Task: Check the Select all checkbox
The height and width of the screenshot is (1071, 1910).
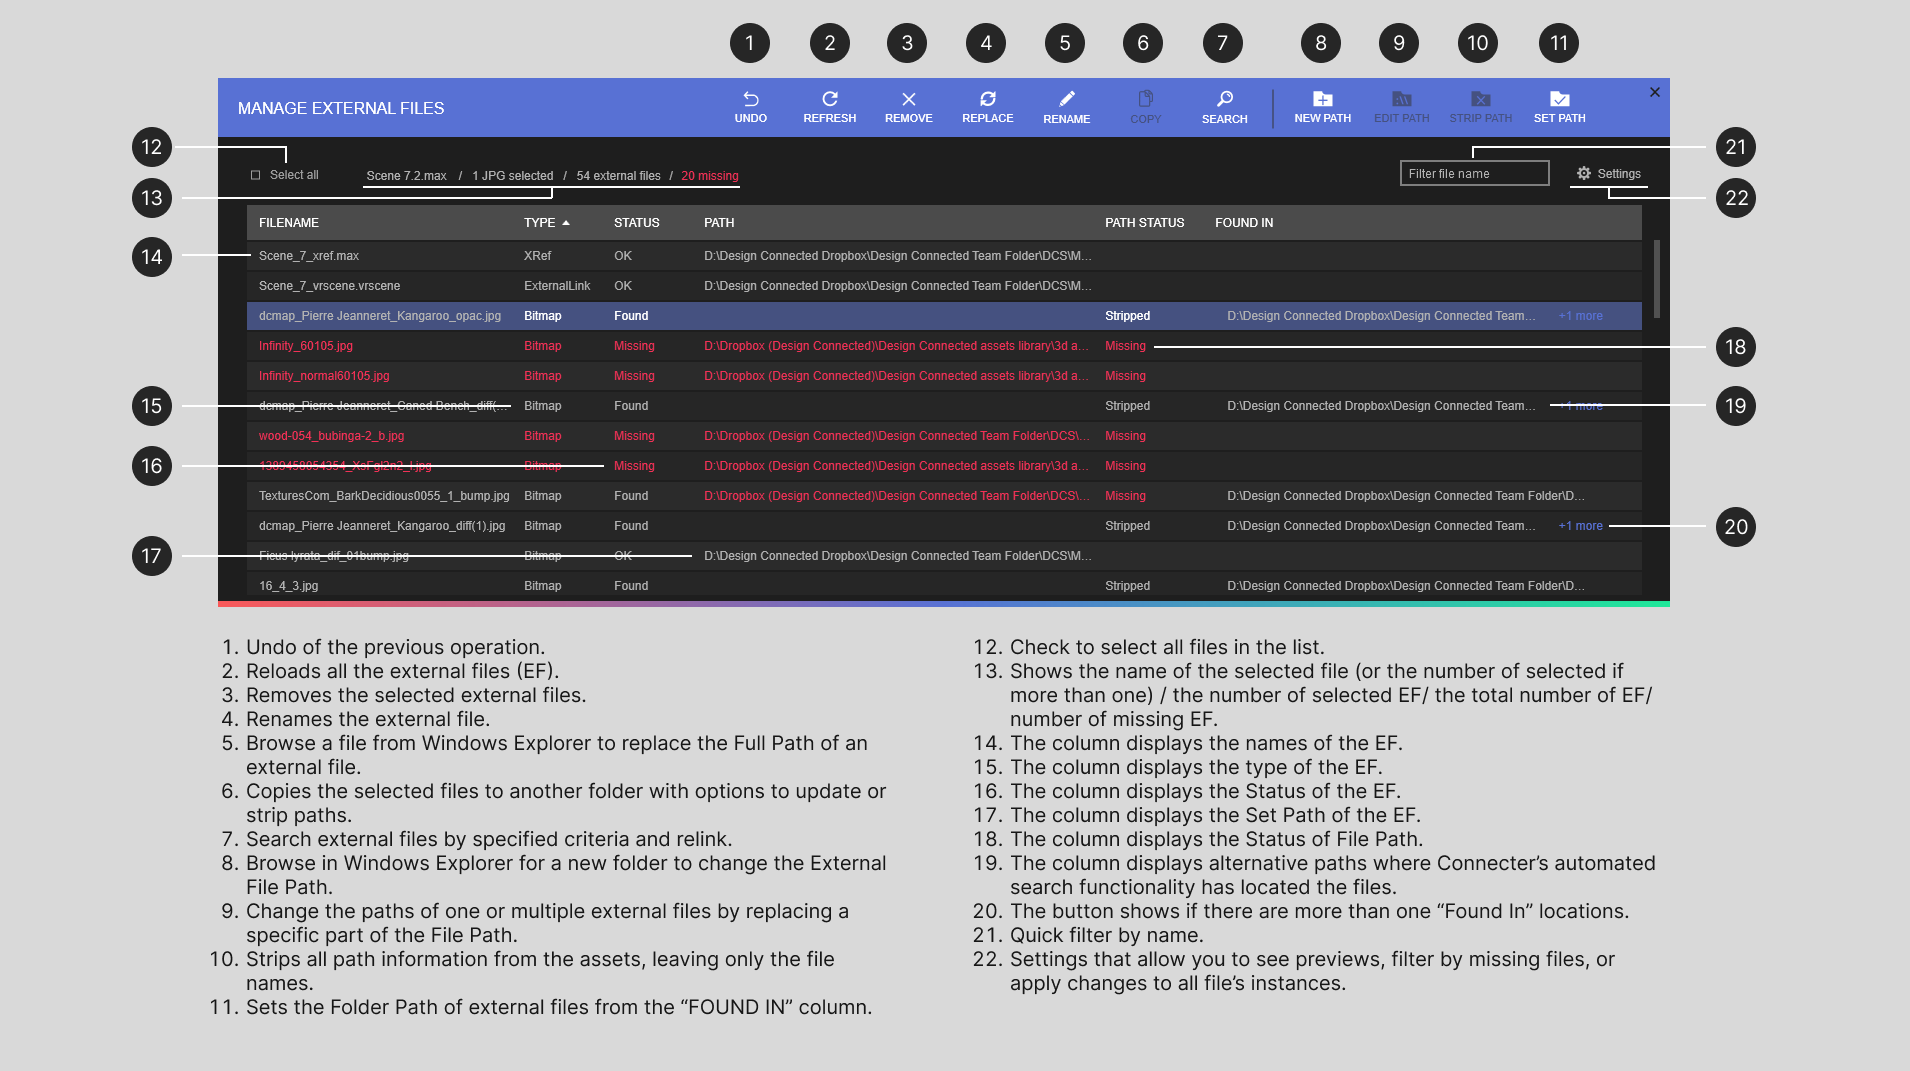Action: (x=256, y=175)
